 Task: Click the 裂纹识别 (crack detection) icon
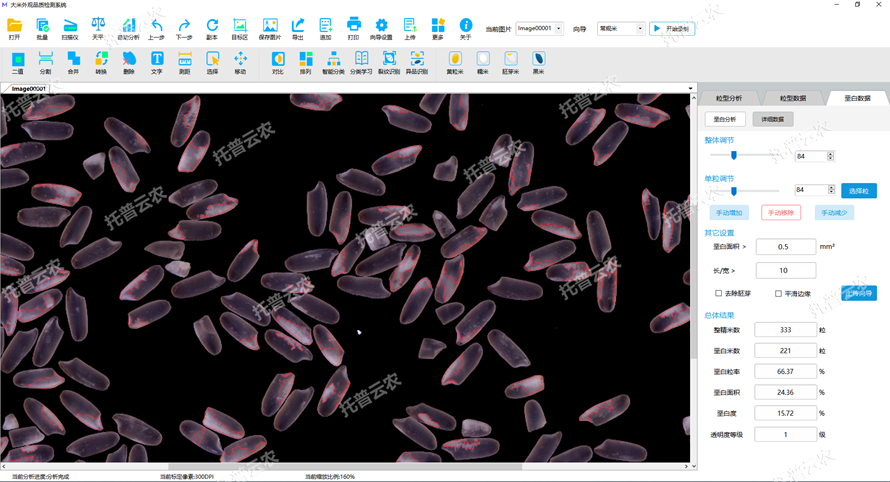pos(389,63)
